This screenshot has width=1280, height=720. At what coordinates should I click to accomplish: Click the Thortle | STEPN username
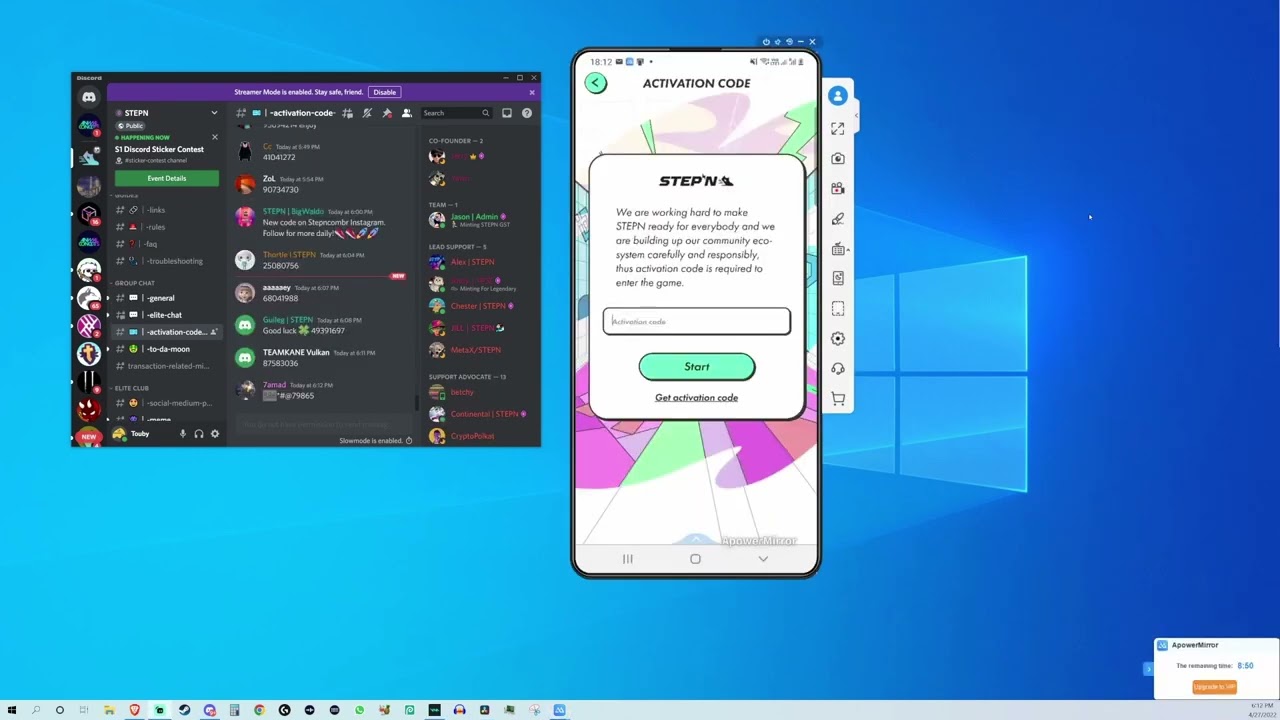coord(289,255)
